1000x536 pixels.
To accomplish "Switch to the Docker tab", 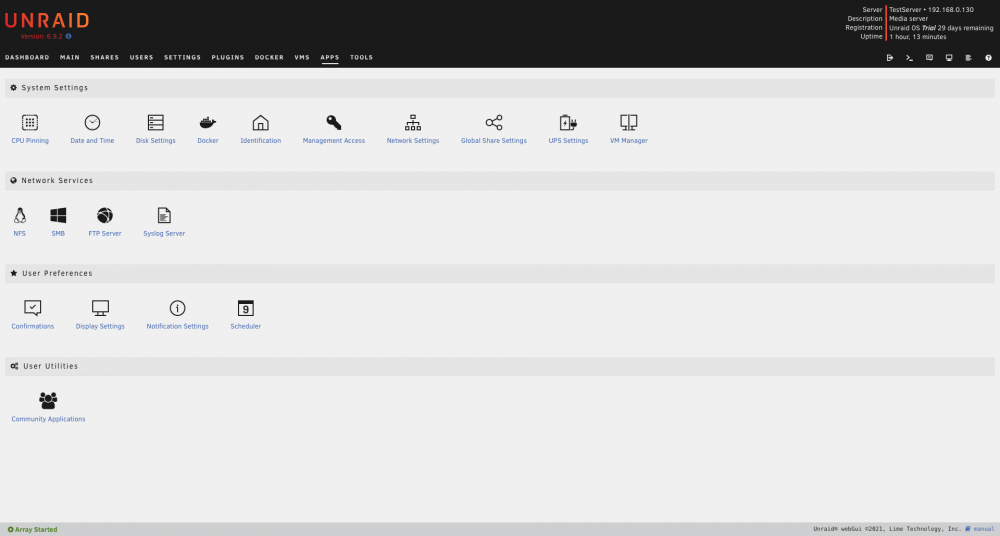I will 269,57.
